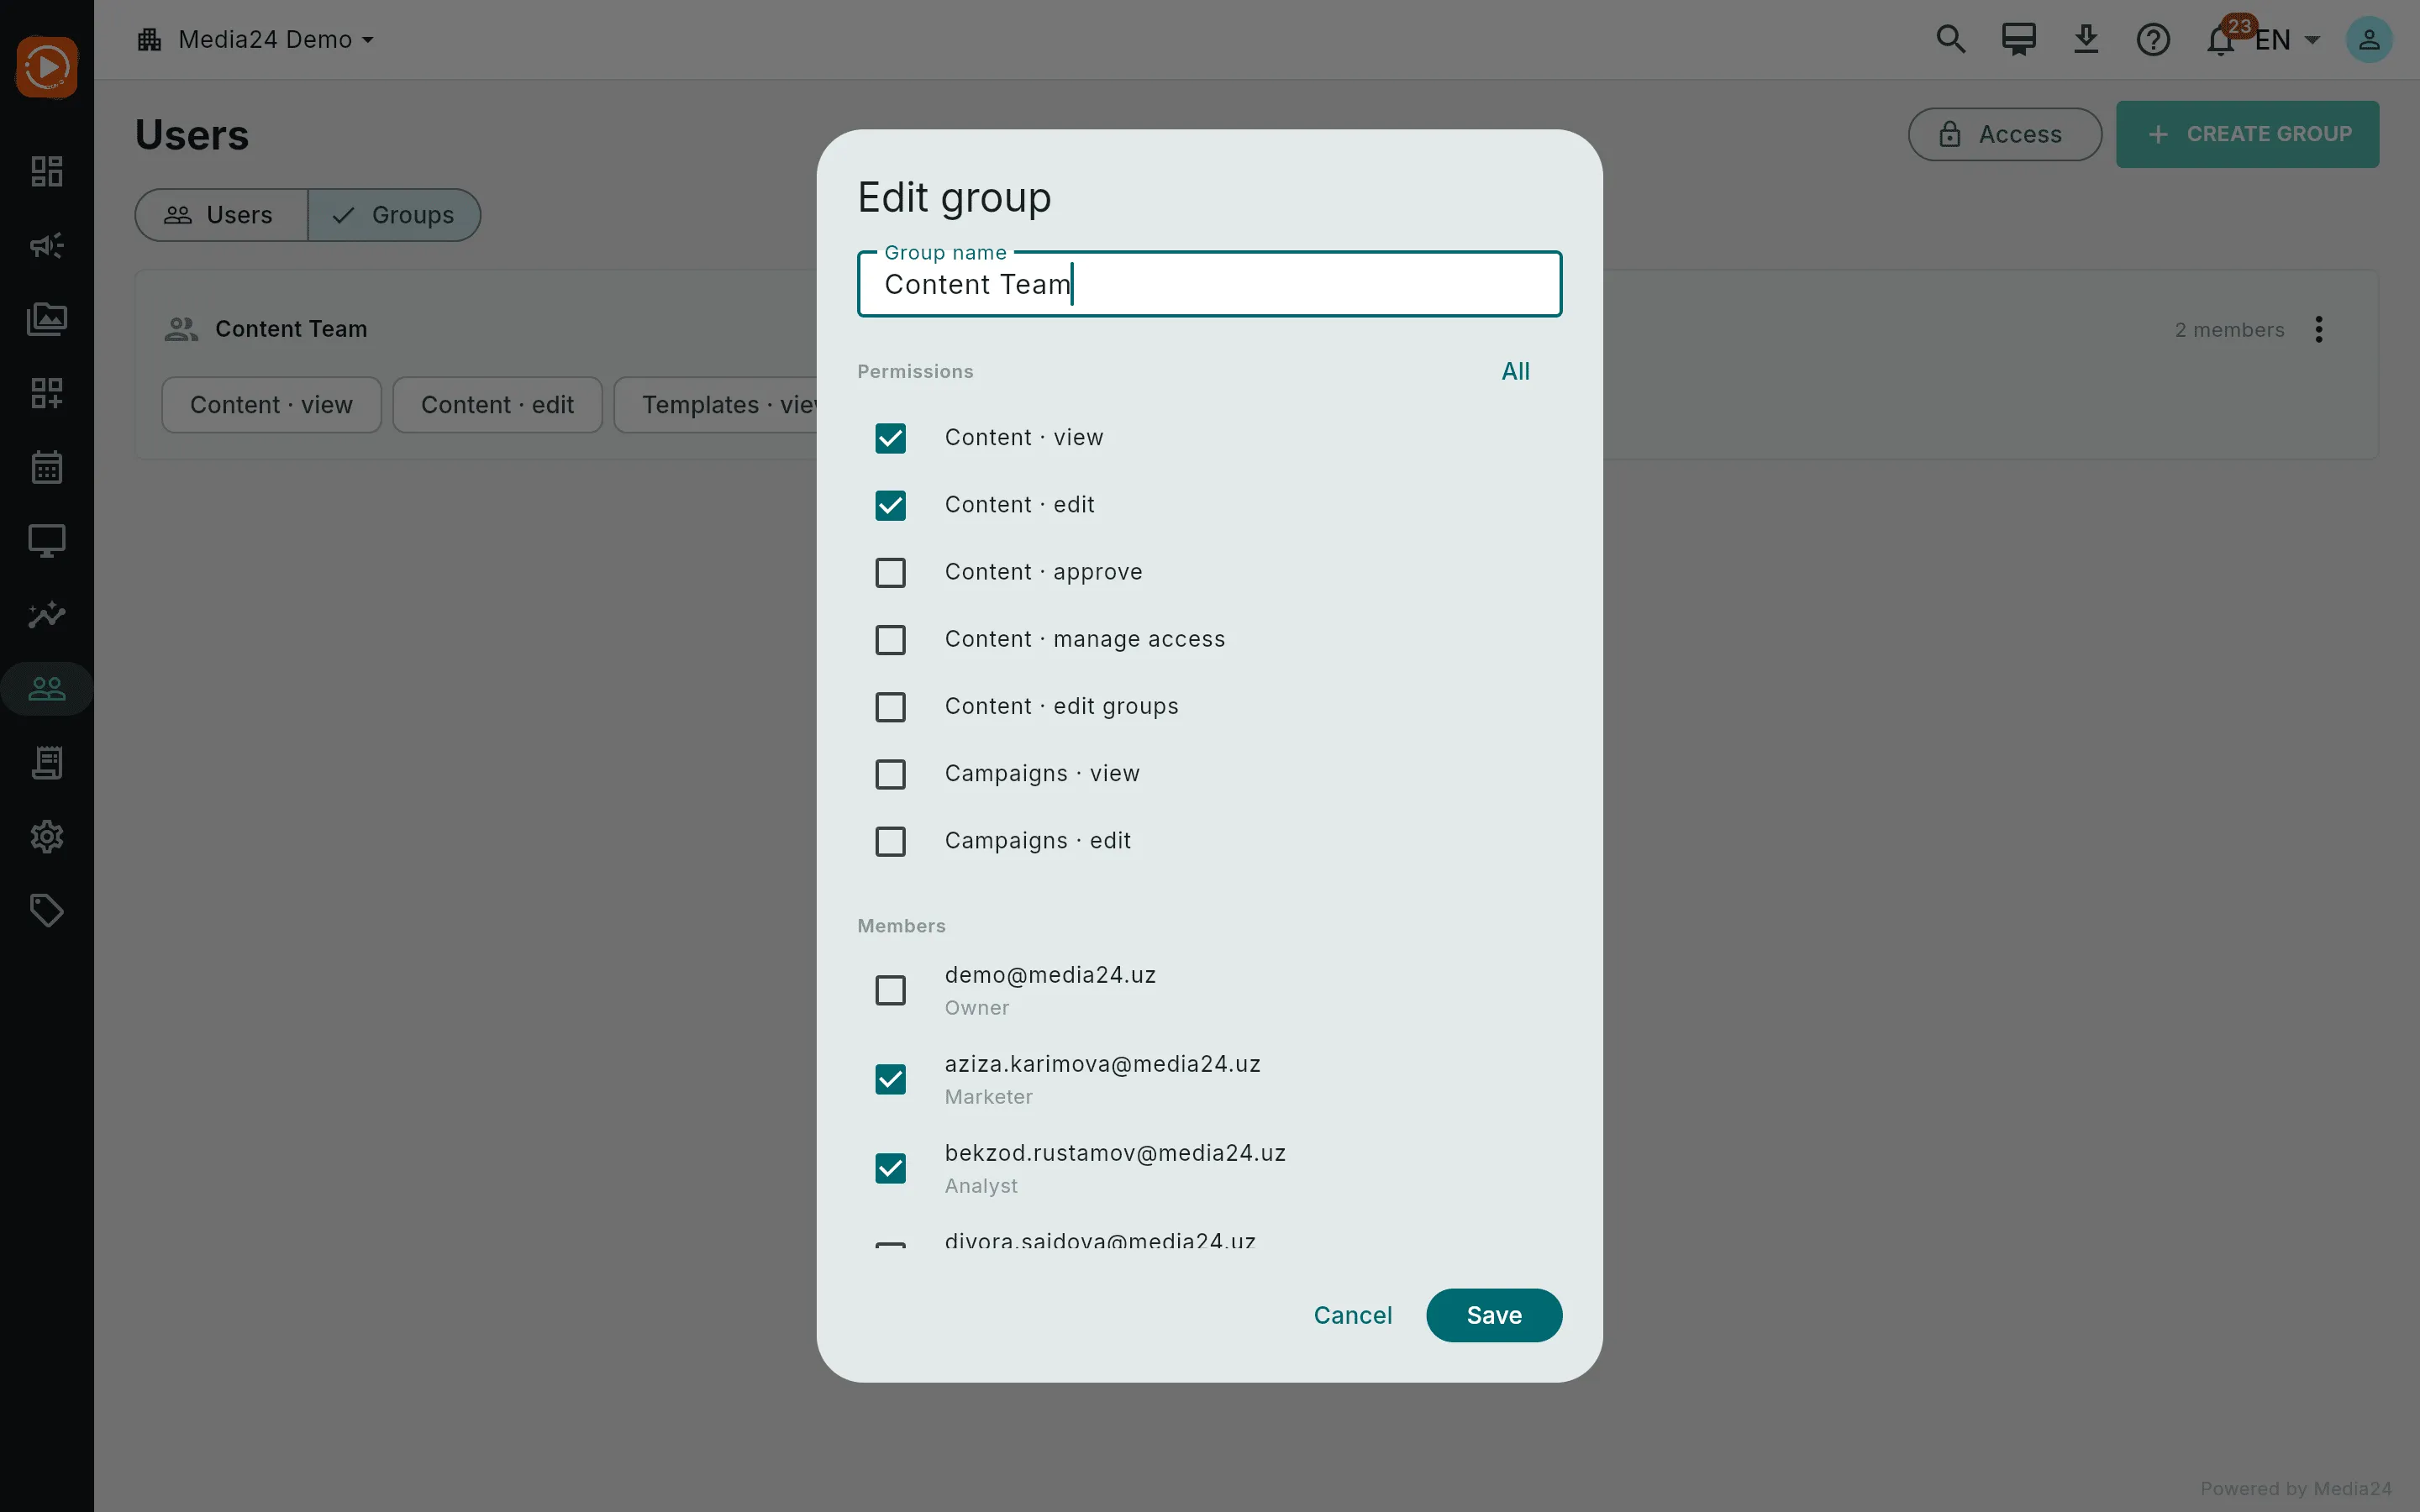
Task: Open the calendar schedule sidebar icon
Action: [46, 467]
